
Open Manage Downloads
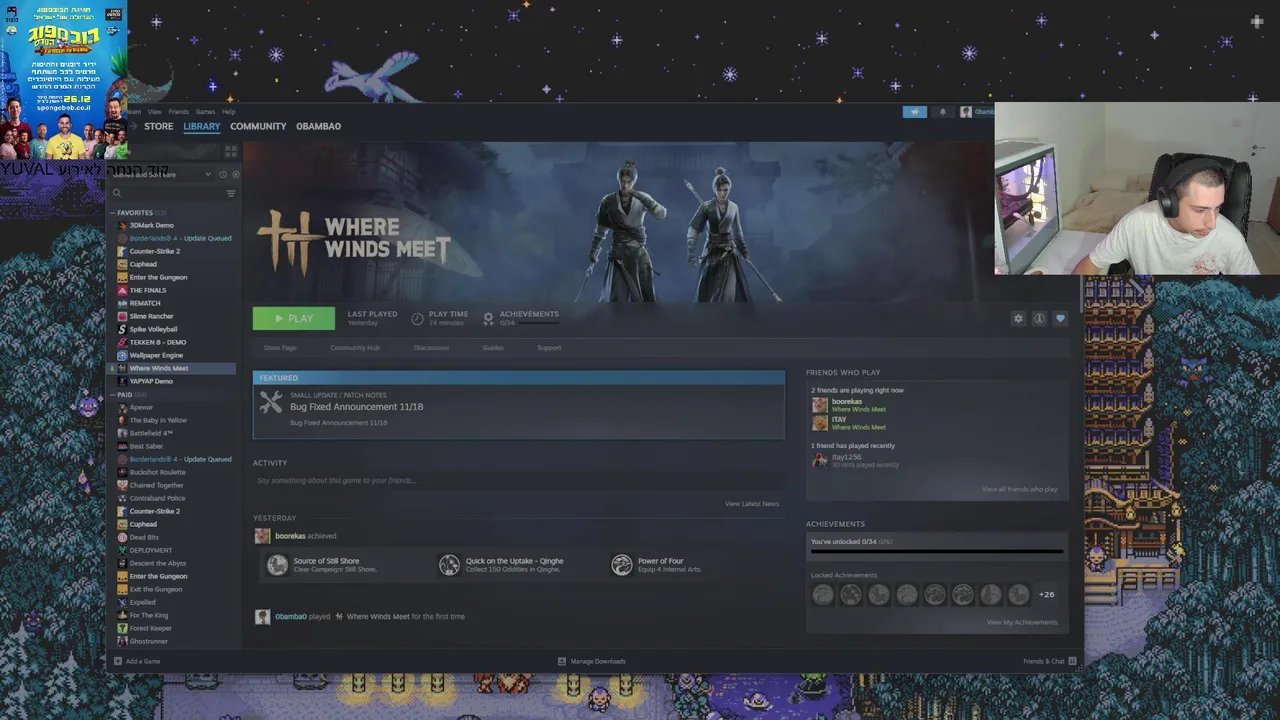coord(591,661)
